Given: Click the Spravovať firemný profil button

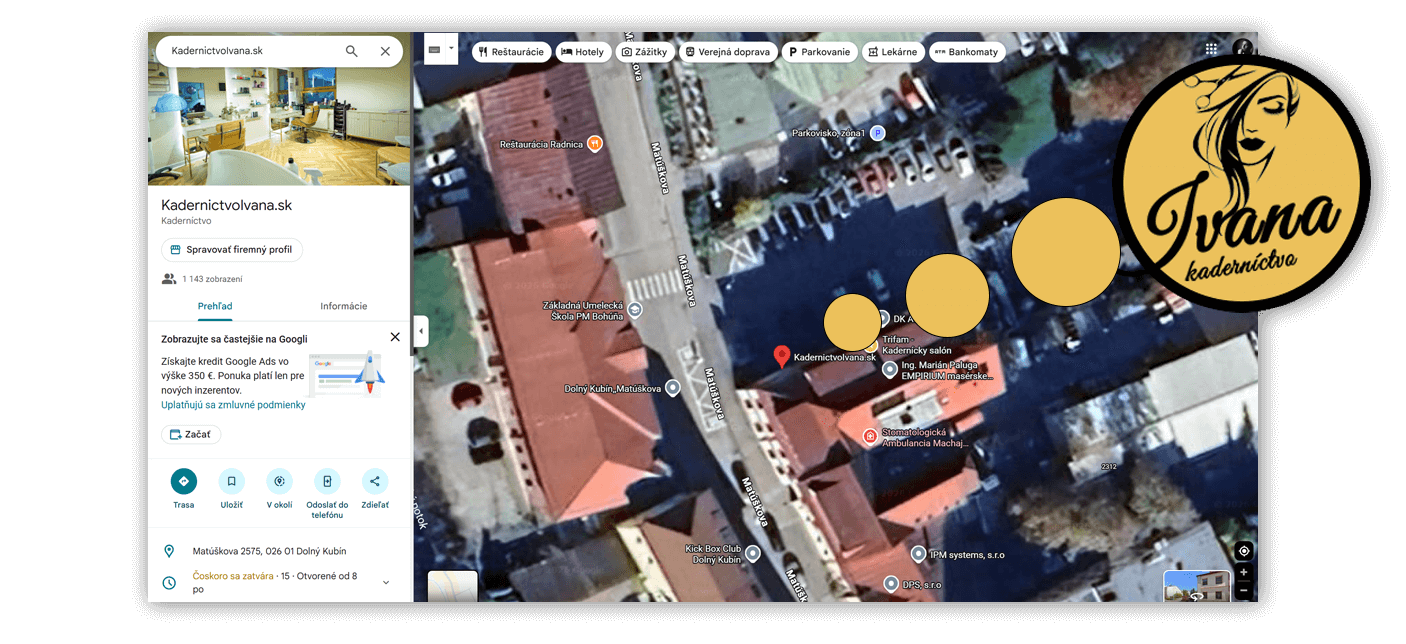Looking at the screenshot, I should 232,250.
